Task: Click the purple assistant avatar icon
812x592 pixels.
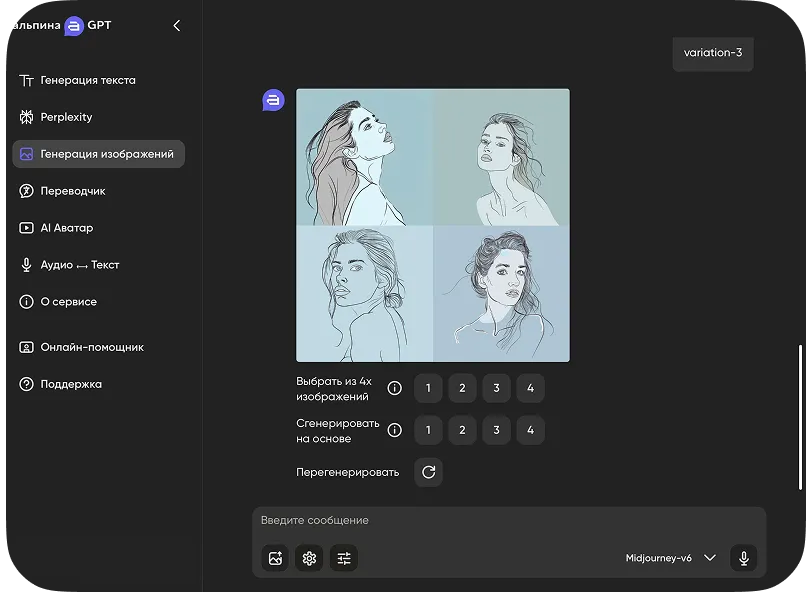Action: point(274,100)
